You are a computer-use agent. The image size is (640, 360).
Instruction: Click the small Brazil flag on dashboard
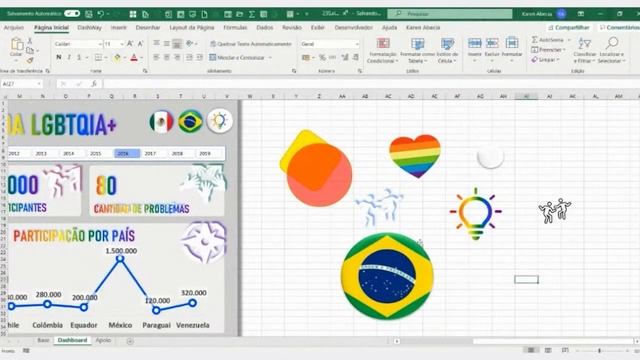(190, 121)
